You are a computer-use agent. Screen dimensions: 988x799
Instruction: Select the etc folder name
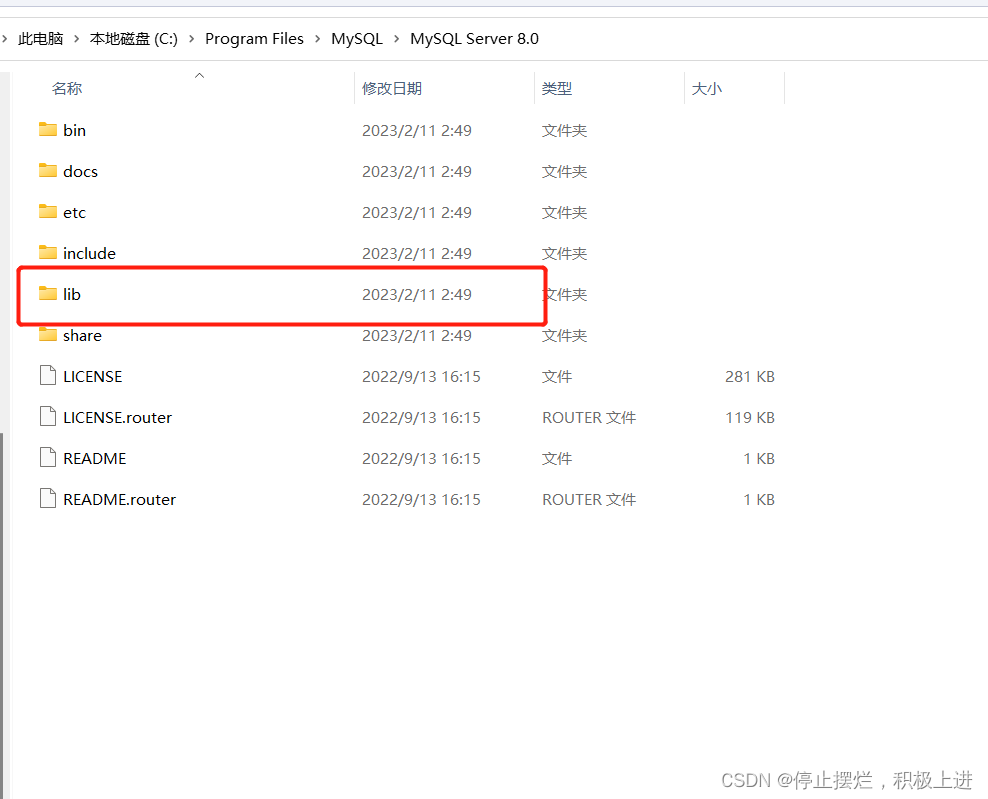74,212
